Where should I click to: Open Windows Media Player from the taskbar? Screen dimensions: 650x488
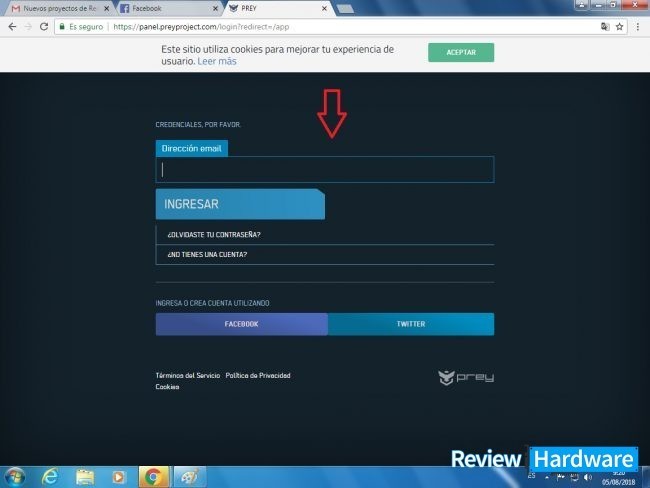119,477
